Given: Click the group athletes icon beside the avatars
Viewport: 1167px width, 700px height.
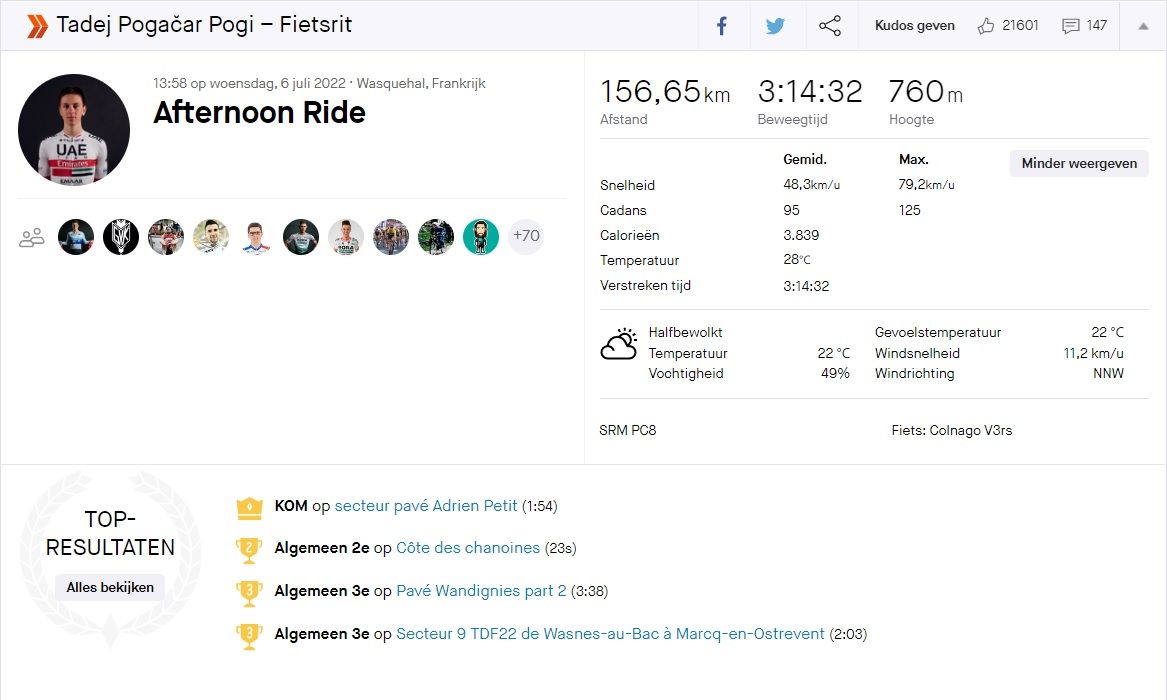Looking at the screenshot, I should (x=31, y=236).
